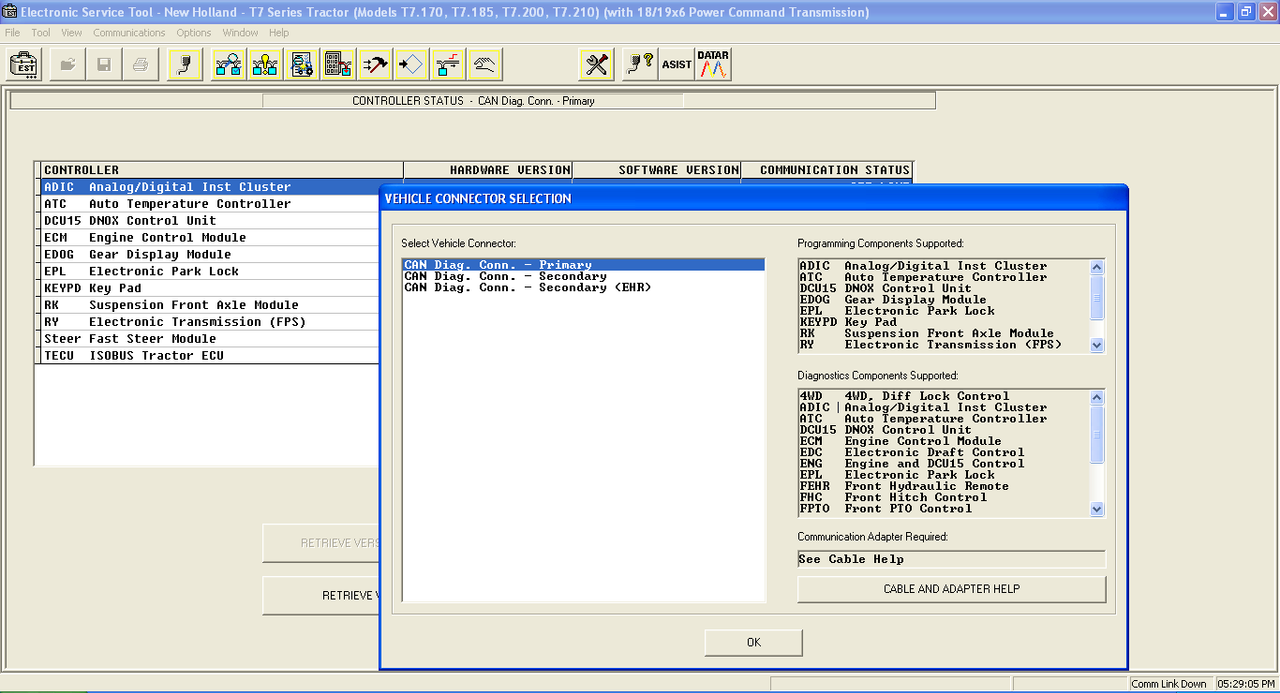Click the signal monitor toolbar icon
This screenshot has width=1280, height=693.
click(x=448, y=65)
